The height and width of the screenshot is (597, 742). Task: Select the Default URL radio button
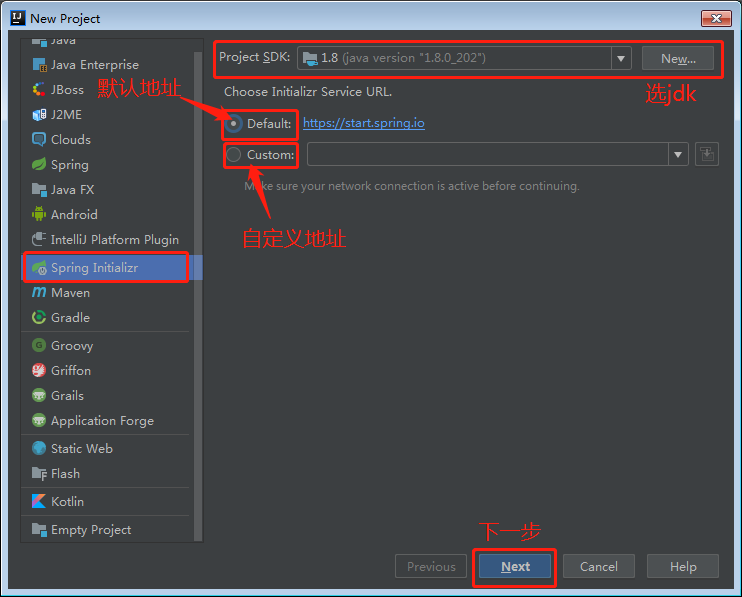click(x=233, y=123)
